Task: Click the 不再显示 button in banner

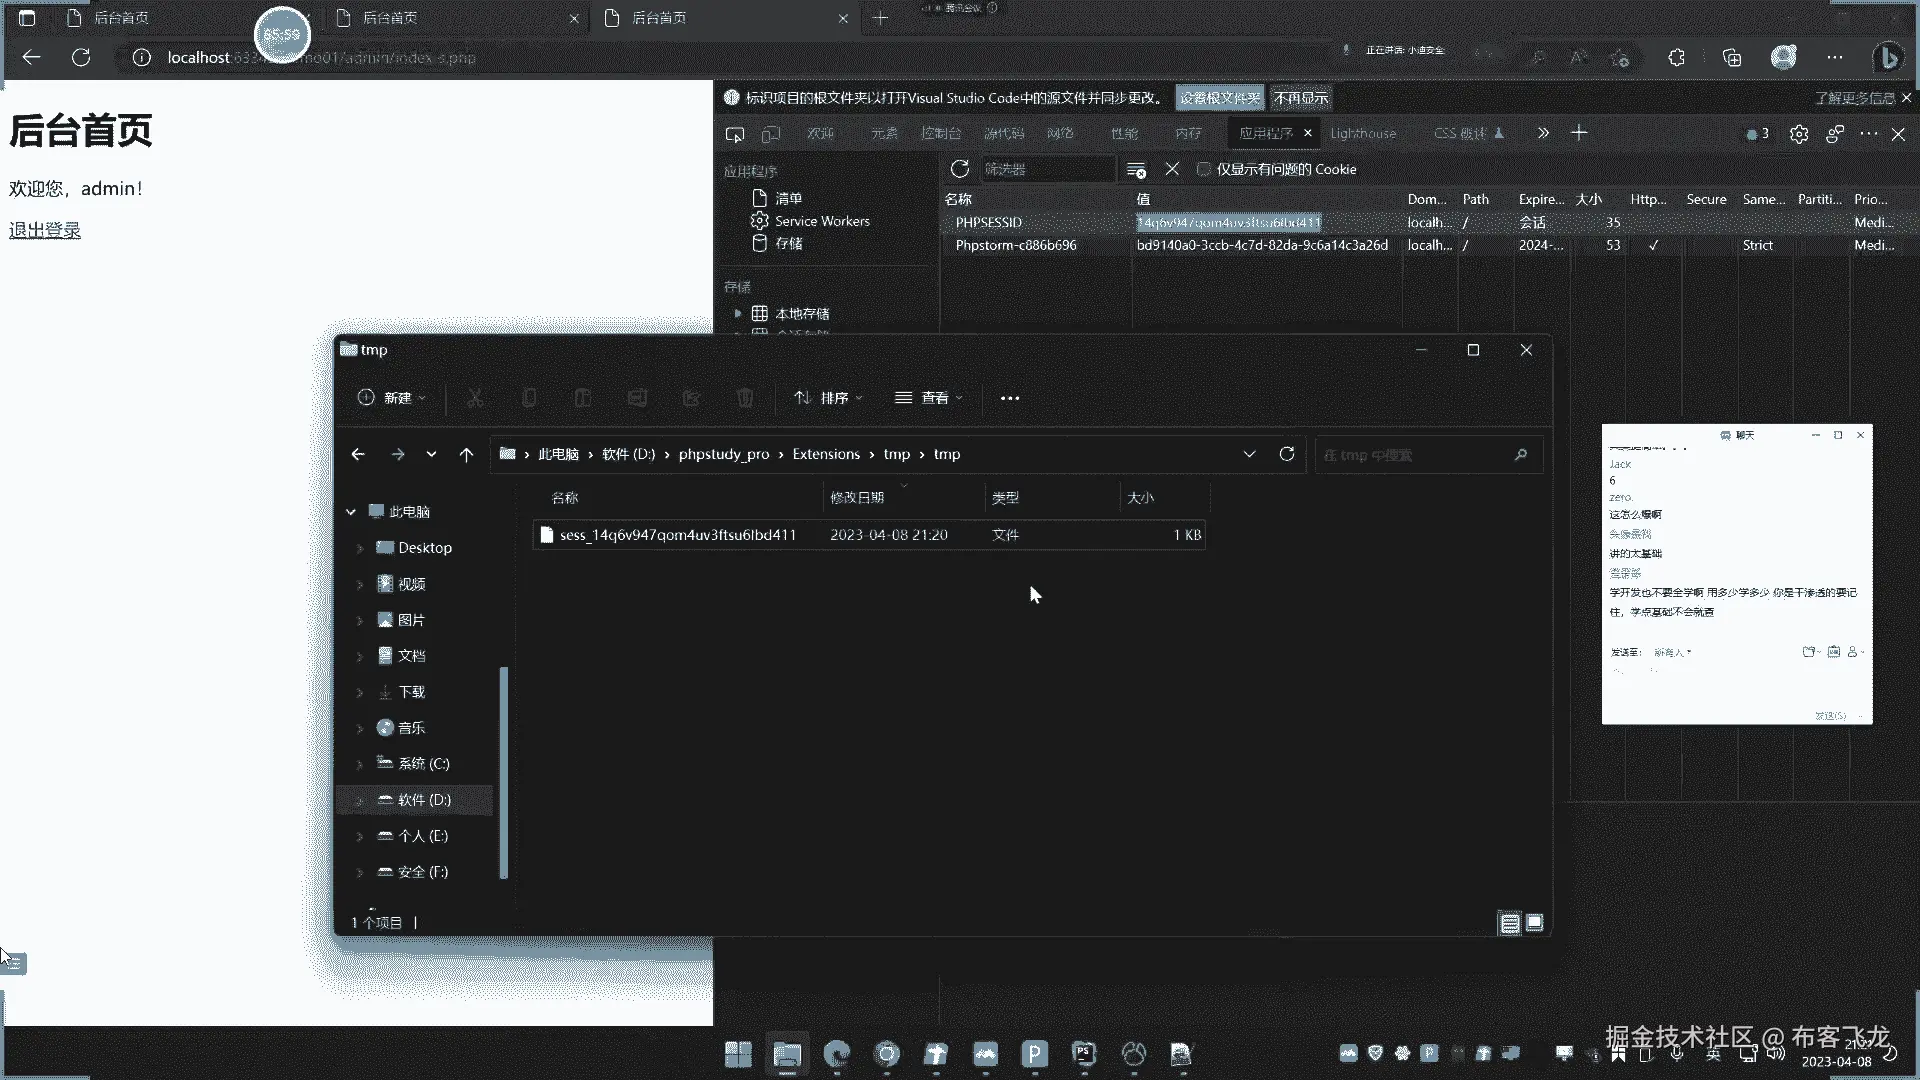Action: coord(1301,98)
